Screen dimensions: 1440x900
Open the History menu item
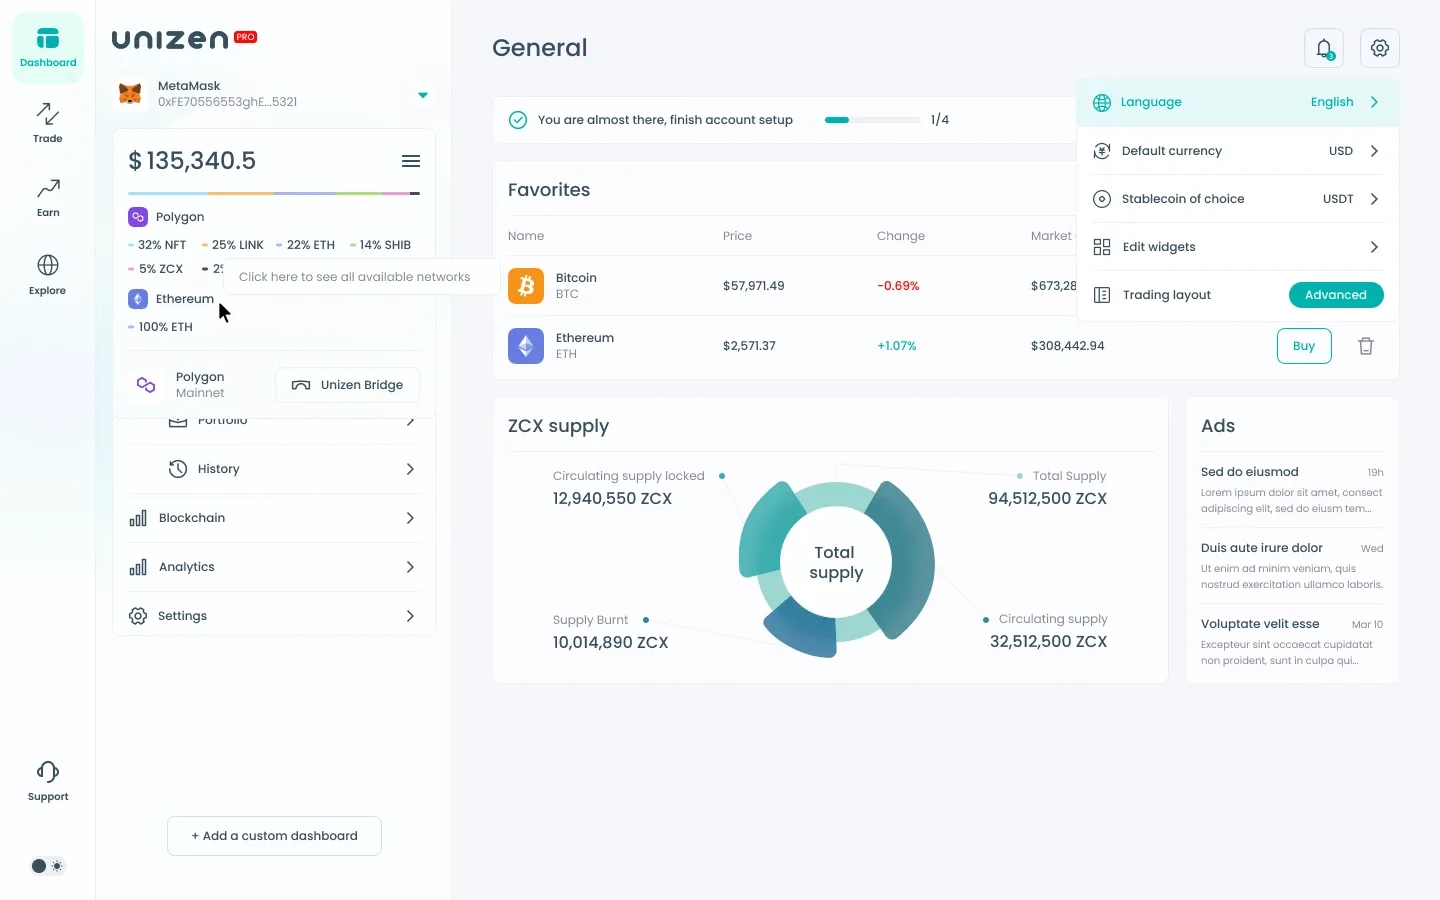[274, 469]
